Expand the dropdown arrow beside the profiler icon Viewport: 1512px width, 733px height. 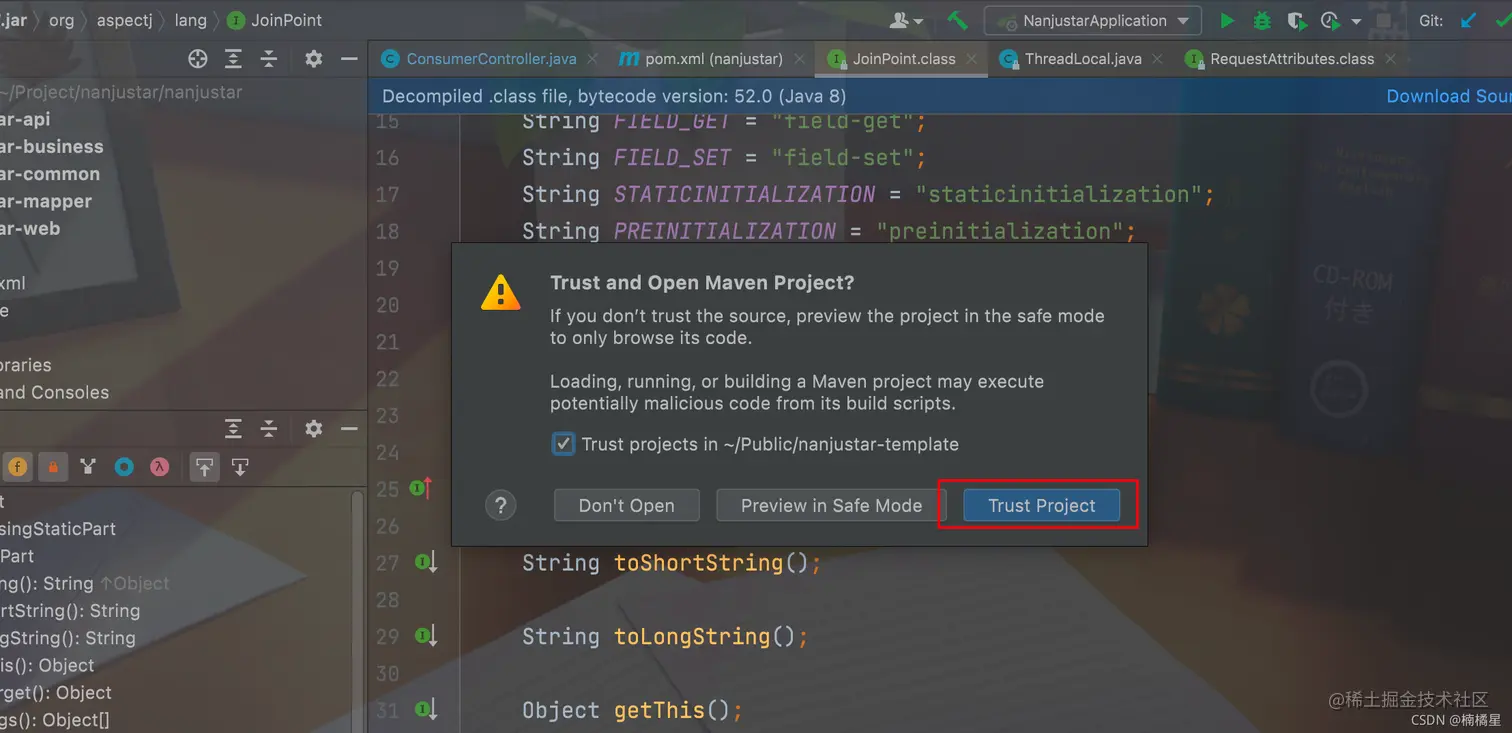[x=1356, y=21]
